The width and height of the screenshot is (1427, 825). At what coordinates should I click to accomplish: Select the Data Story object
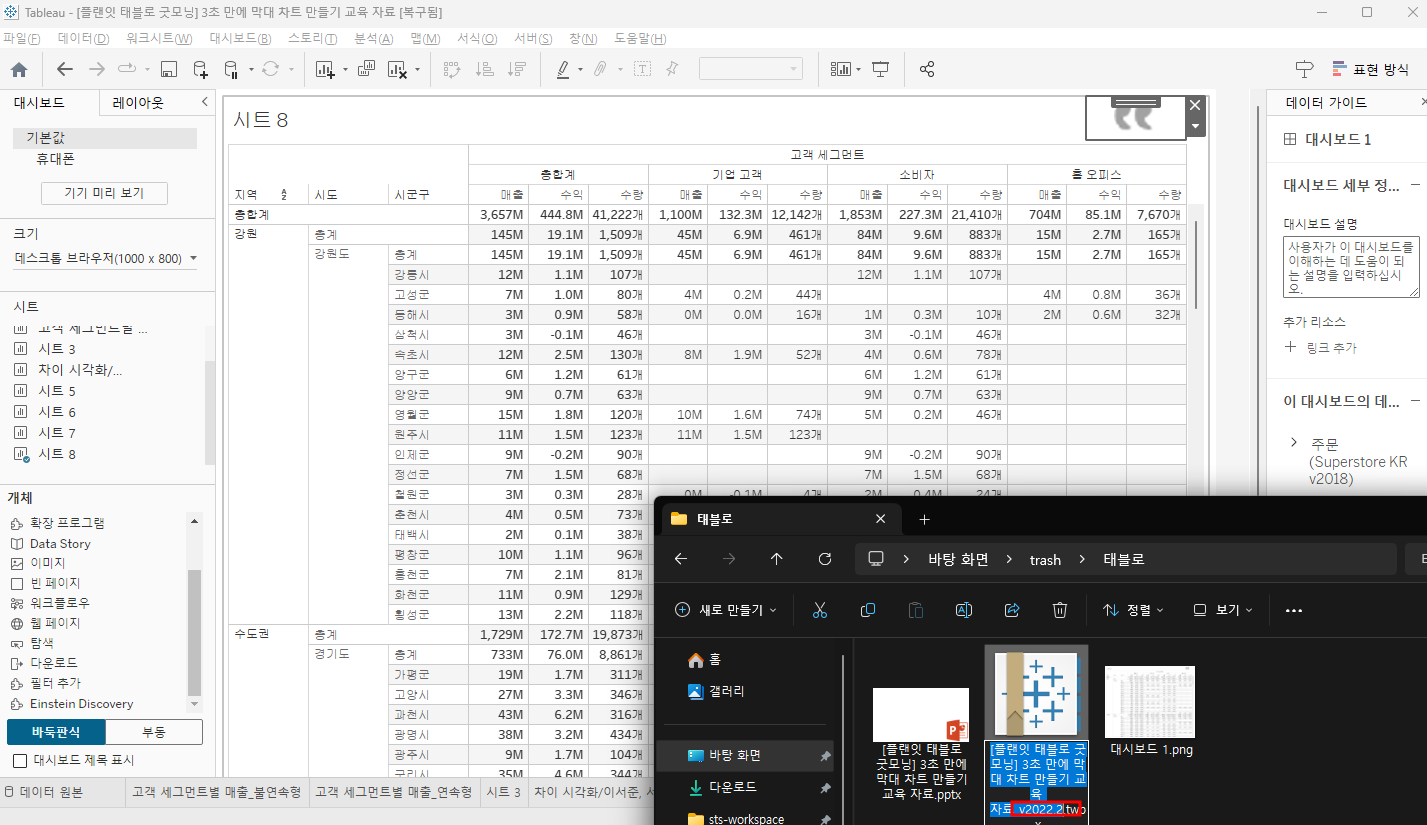coord(60,544)
